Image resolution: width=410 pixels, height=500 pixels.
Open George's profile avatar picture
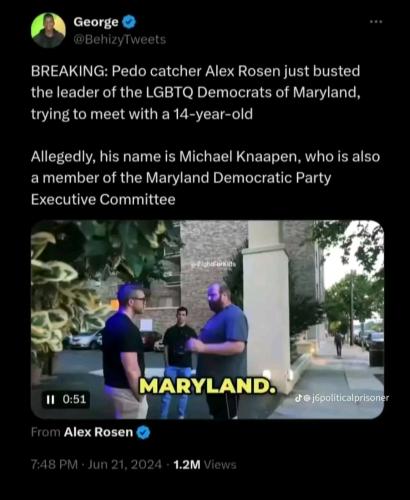coord(48,30)
